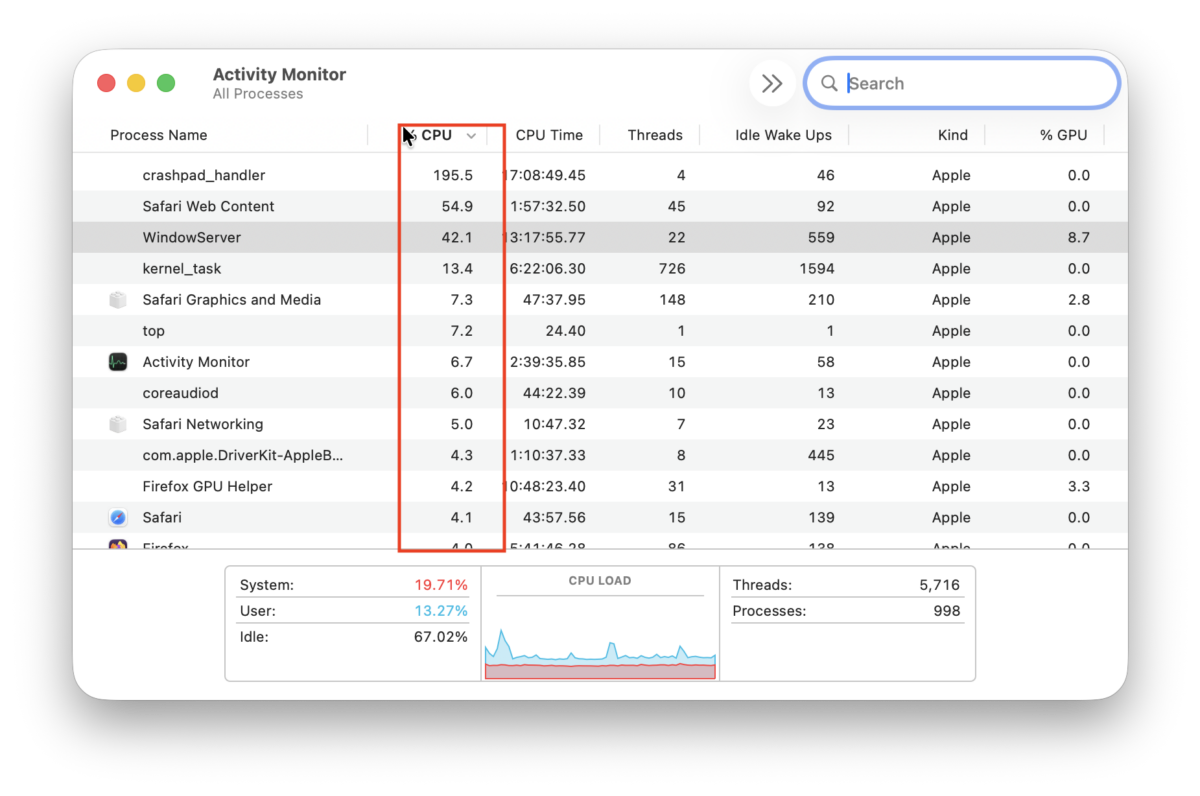Minimize window with the yellow button
1200x796 pixels.
[x=136, y=84]
